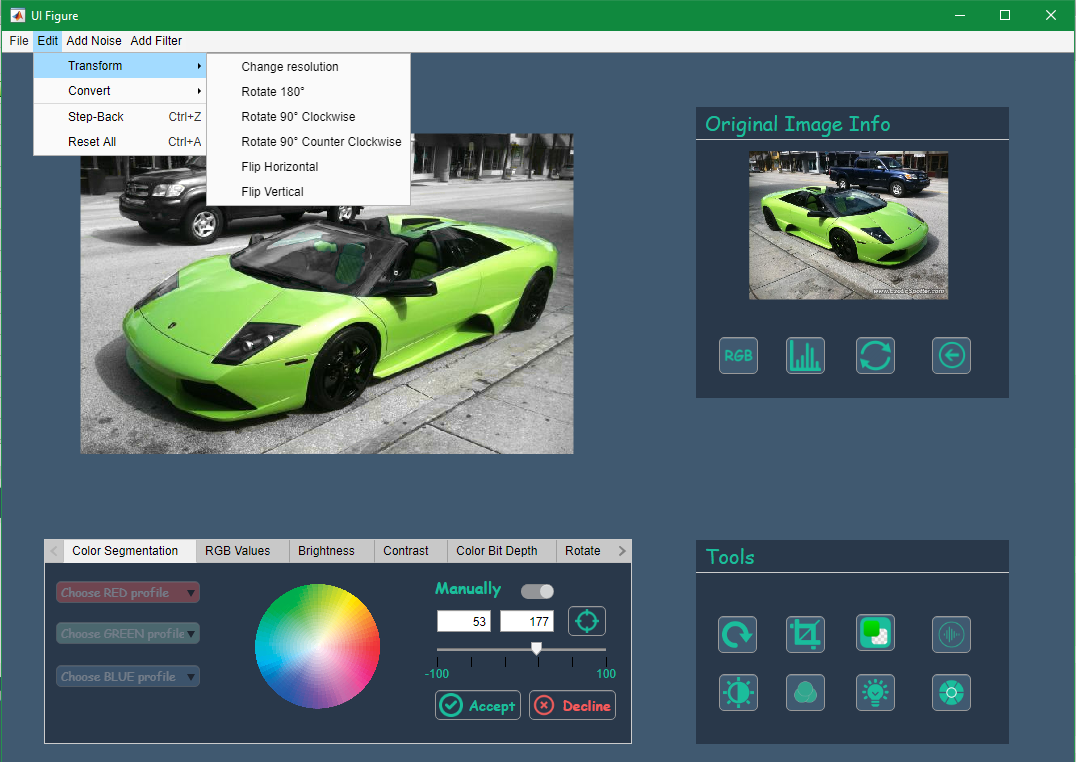Click the back arrow icon in the info panel
The width and height of the screenshot is (1076, 762).
click(951, 356)
